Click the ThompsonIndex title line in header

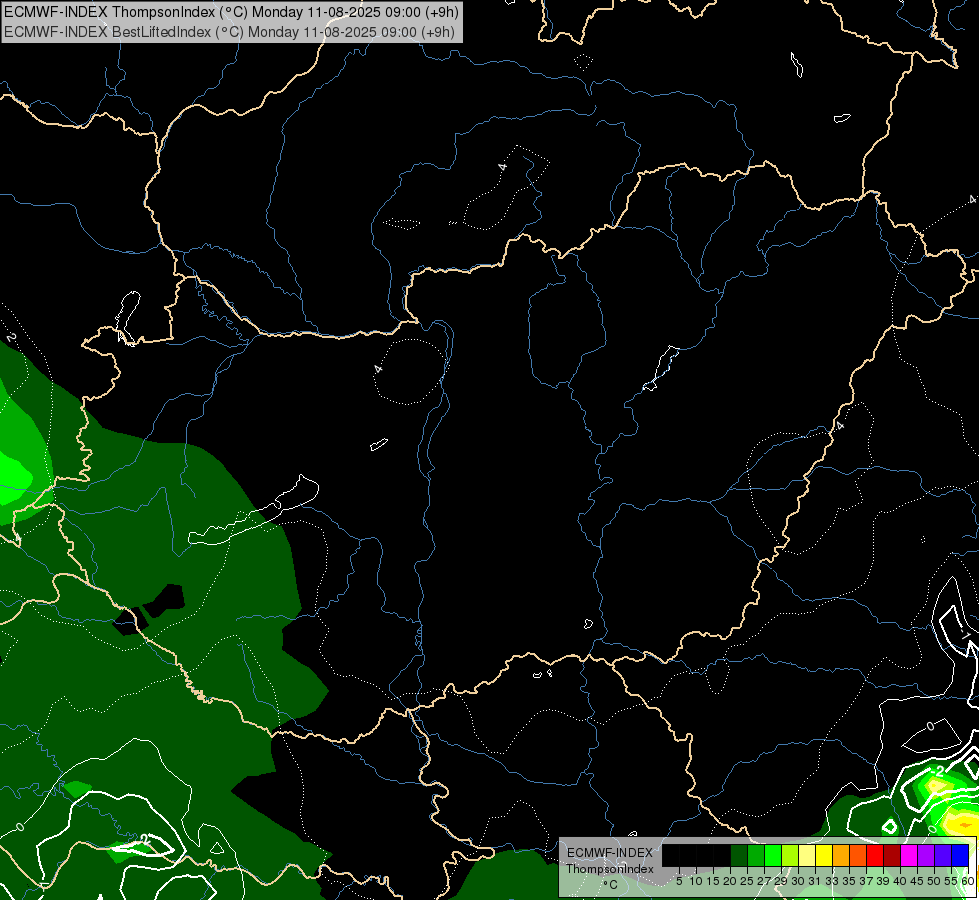(231, 12)
